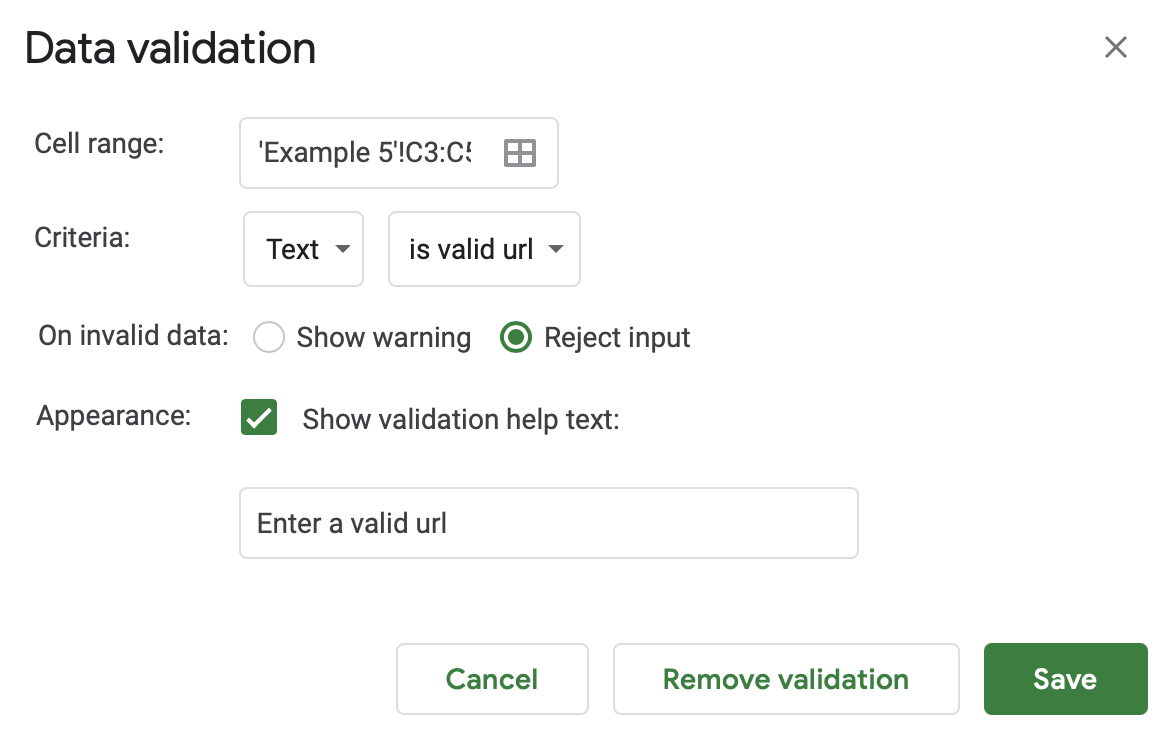Close the Data validation dialog with X
Image resolution: width=1170 pixels, height=738 pixels.
point(1115,47)
